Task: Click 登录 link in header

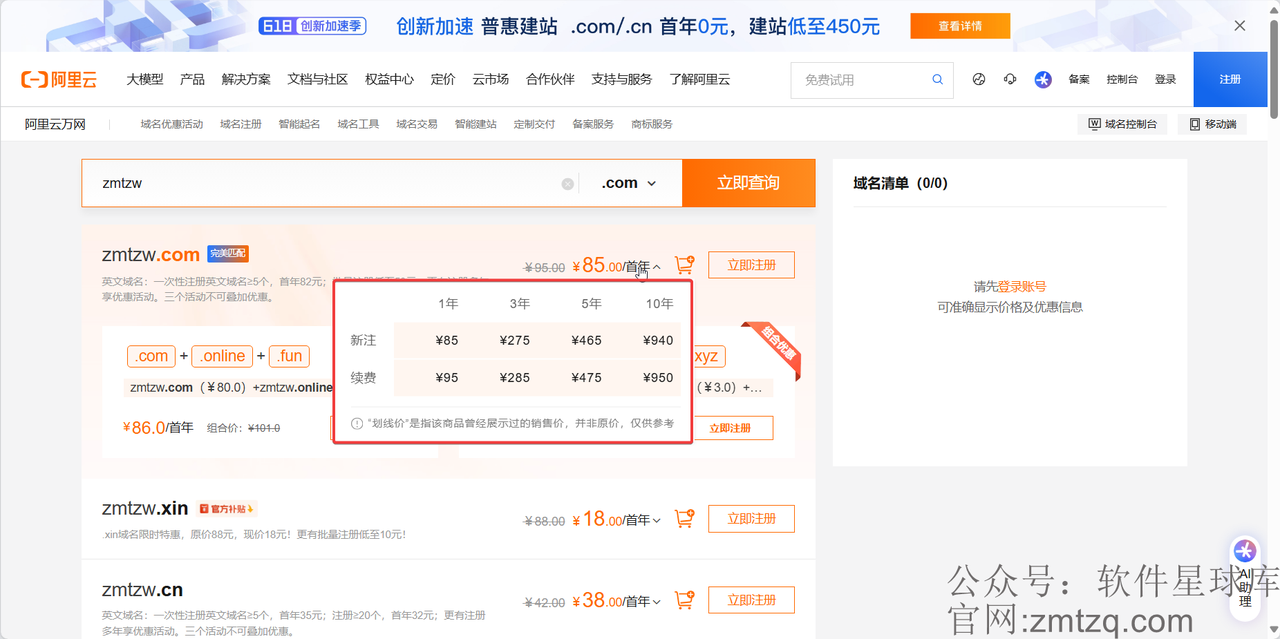Action: click(1165, 79)
